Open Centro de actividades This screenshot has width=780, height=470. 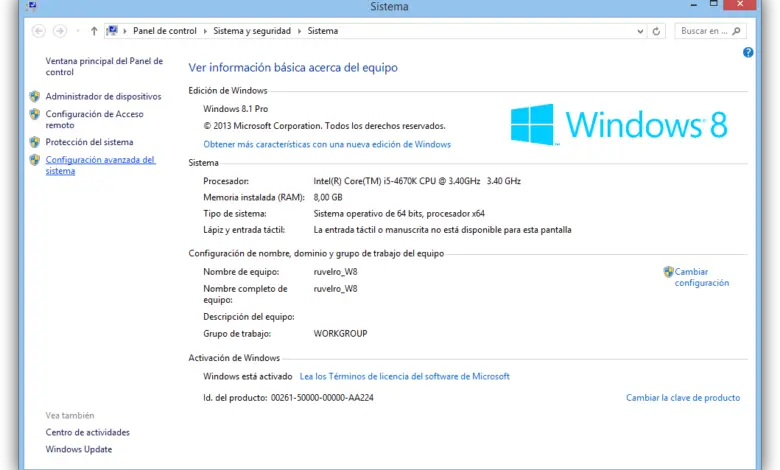(88, 433)
